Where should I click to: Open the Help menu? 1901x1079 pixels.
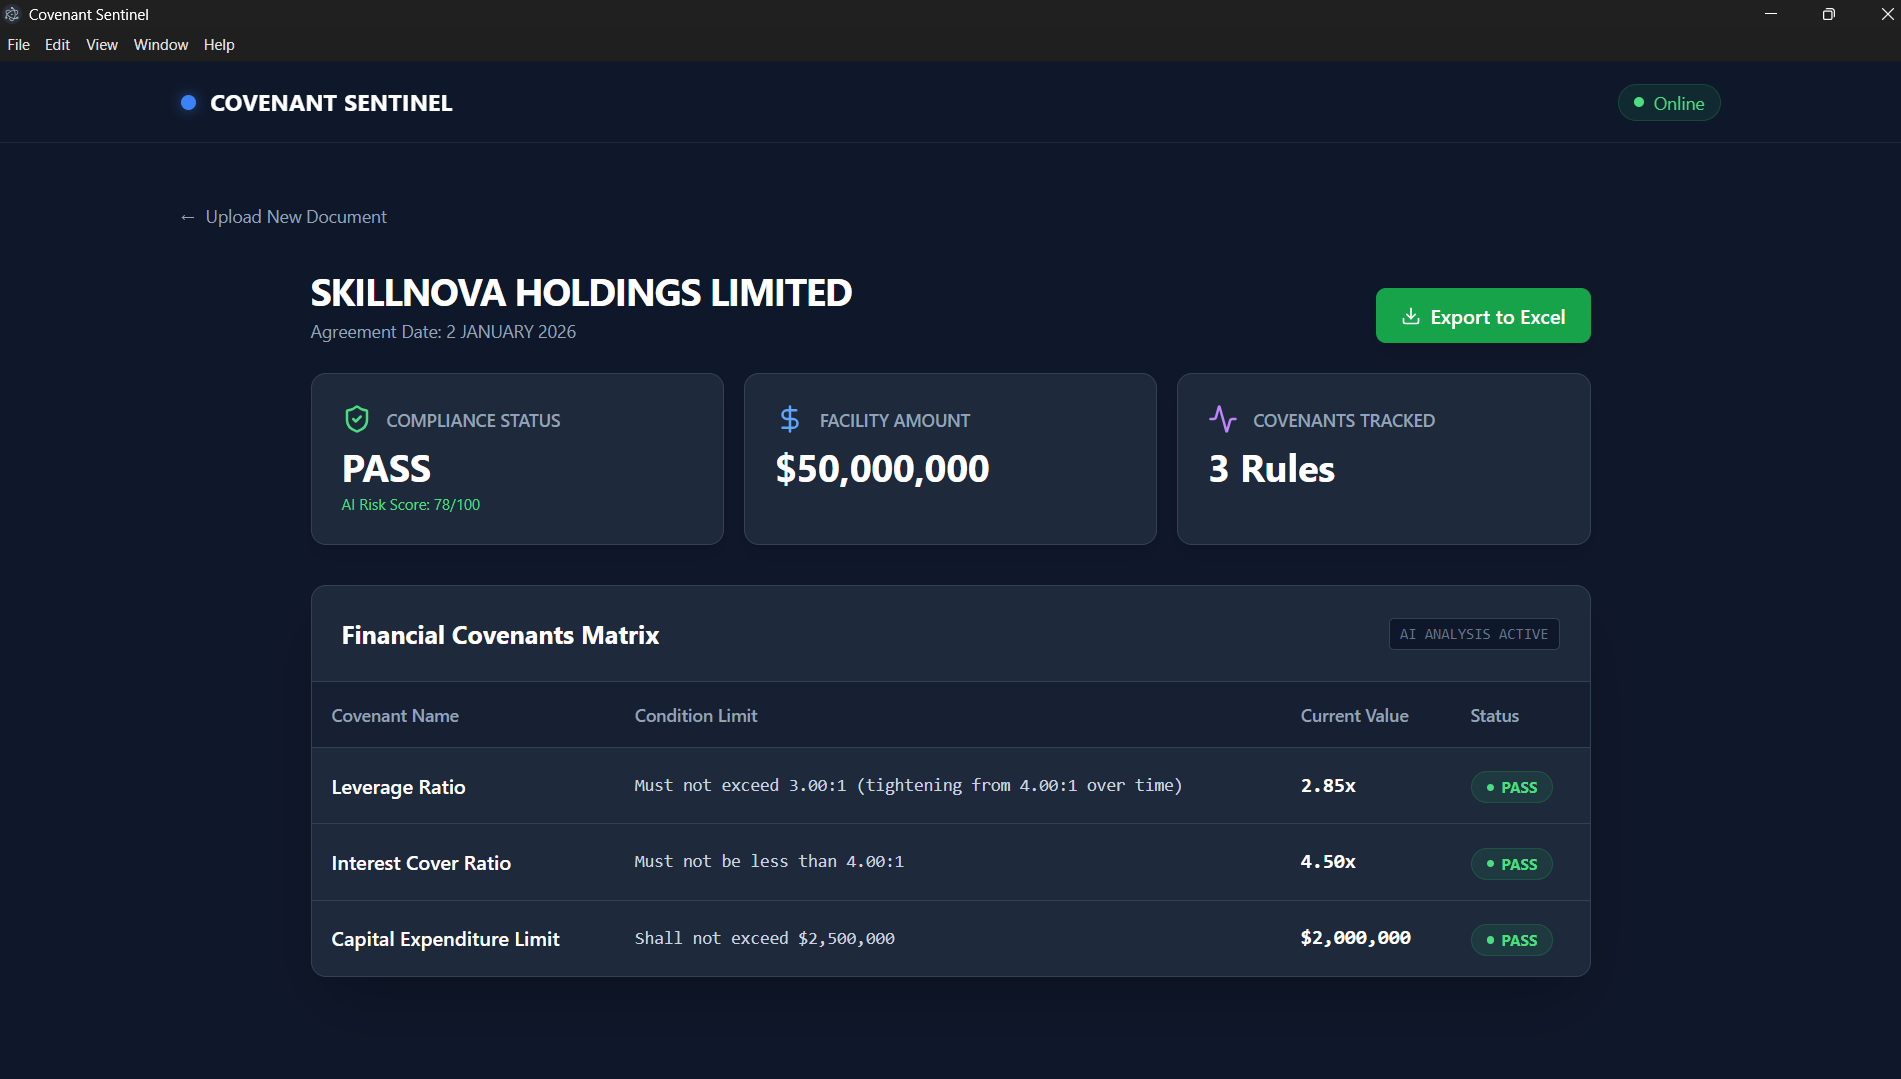point(219,45)
